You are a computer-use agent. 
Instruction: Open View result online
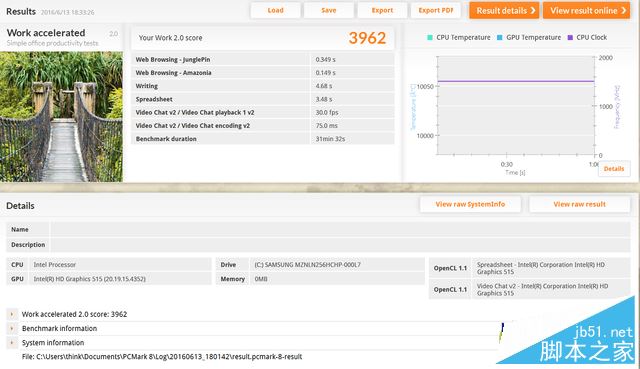[x=587, y=11]
